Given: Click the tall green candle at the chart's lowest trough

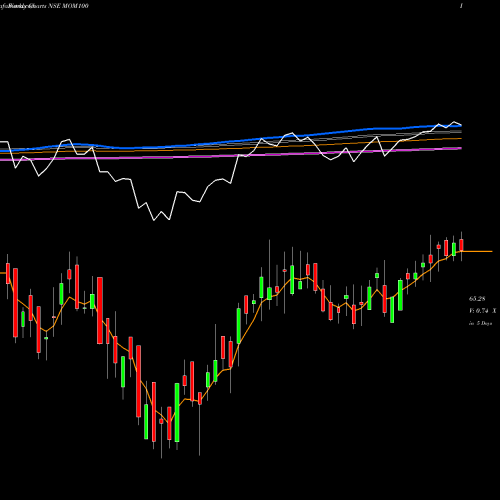Looking at the screenshot, I should [177, 412].
